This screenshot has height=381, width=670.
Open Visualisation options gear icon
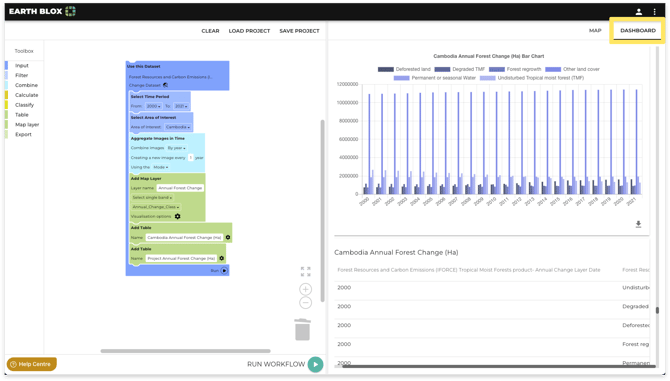177,217
